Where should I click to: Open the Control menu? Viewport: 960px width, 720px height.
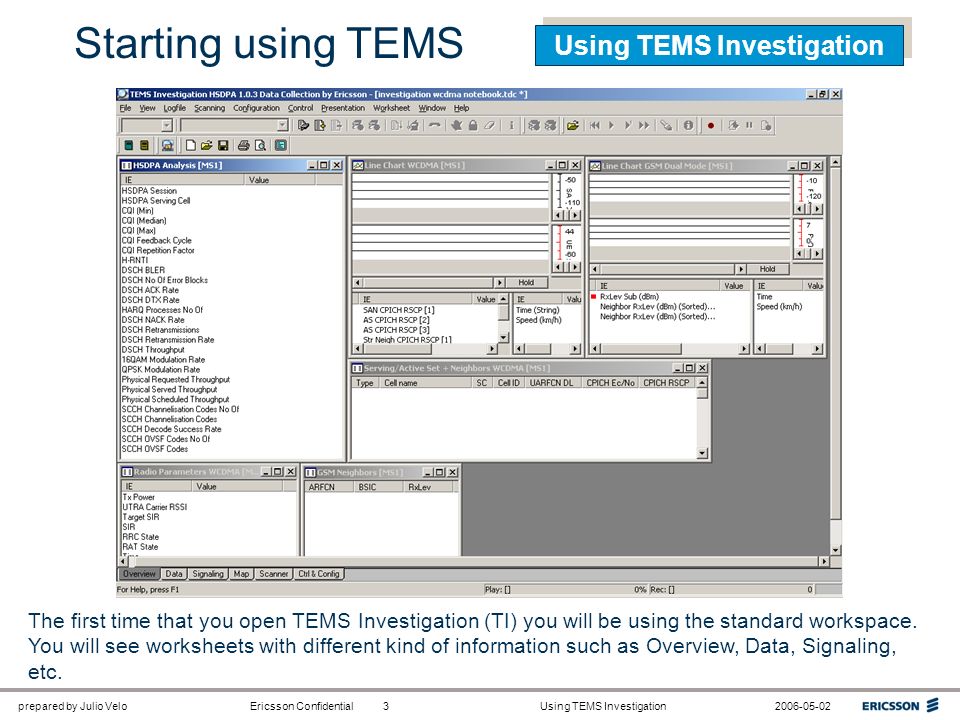pyautogui.click(x=300, y=108)
